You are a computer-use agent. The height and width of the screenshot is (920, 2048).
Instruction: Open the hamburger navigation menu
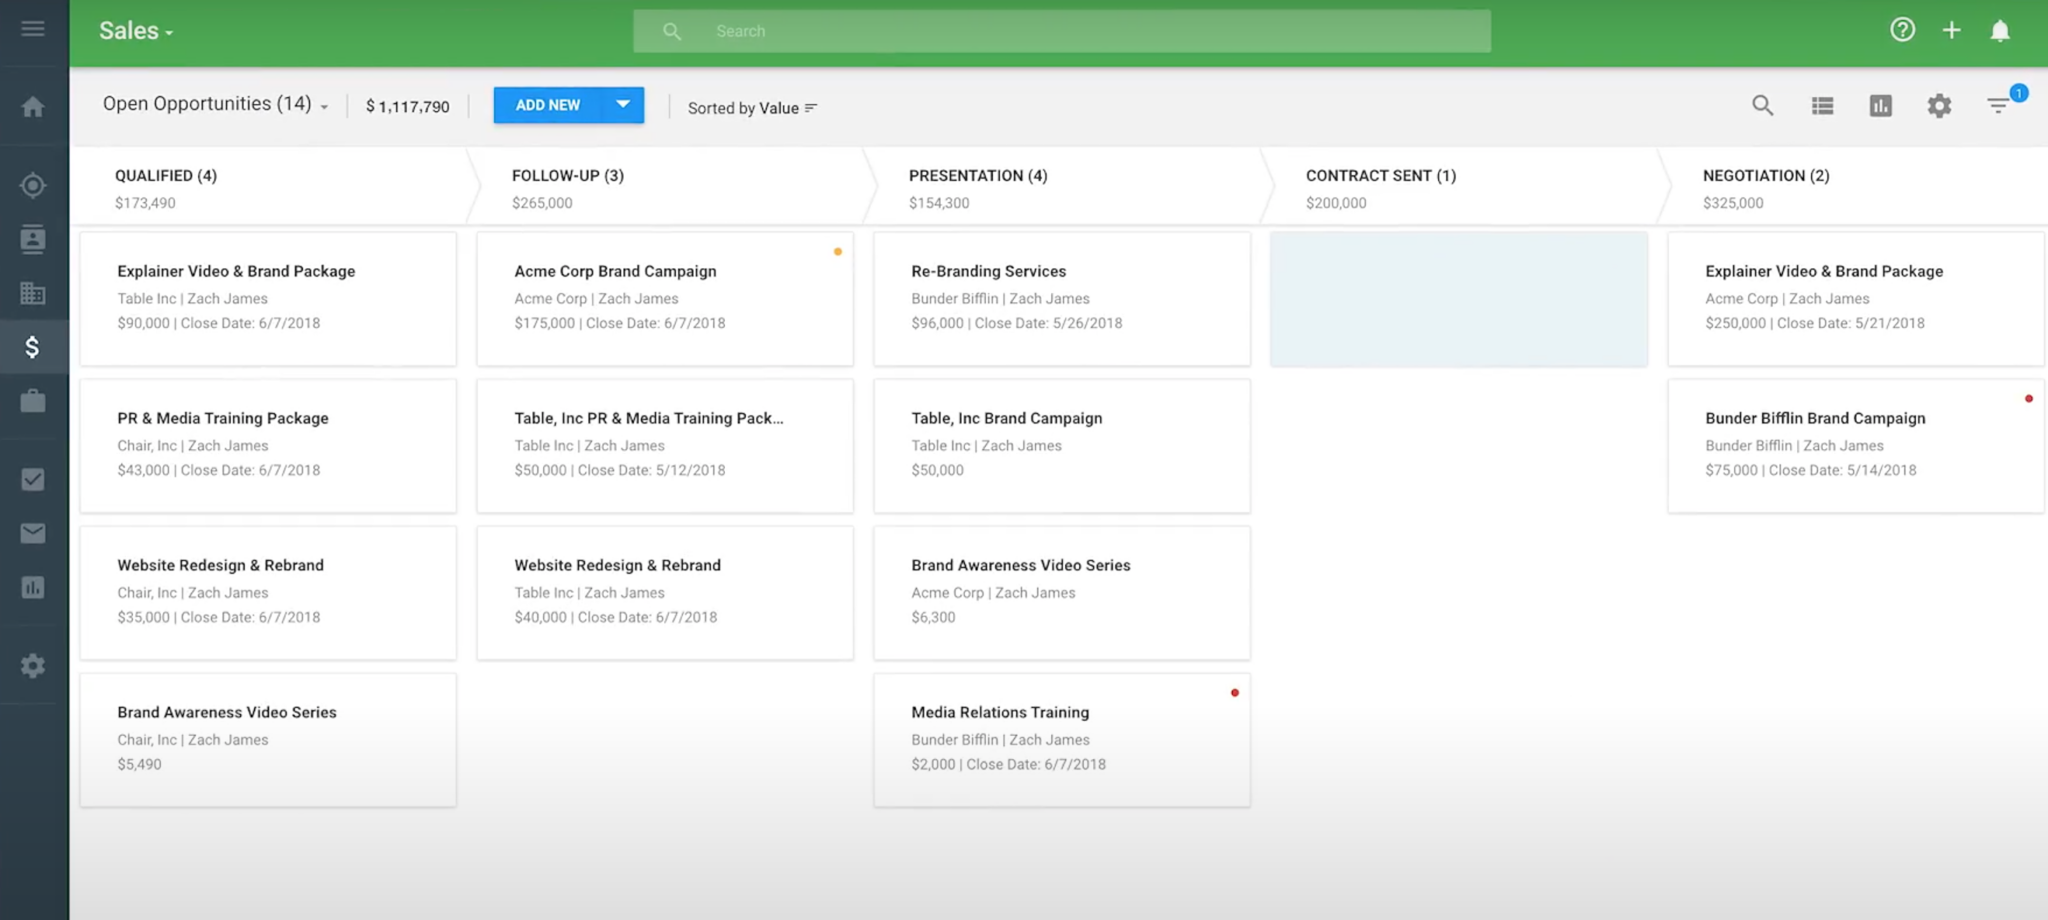click(x=33, y=28)
